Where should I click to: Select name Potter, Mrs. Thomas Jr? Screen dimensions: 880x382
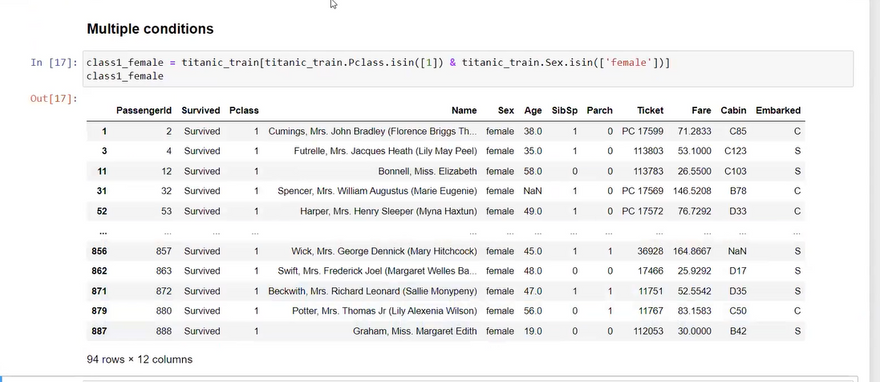[384, 311]
